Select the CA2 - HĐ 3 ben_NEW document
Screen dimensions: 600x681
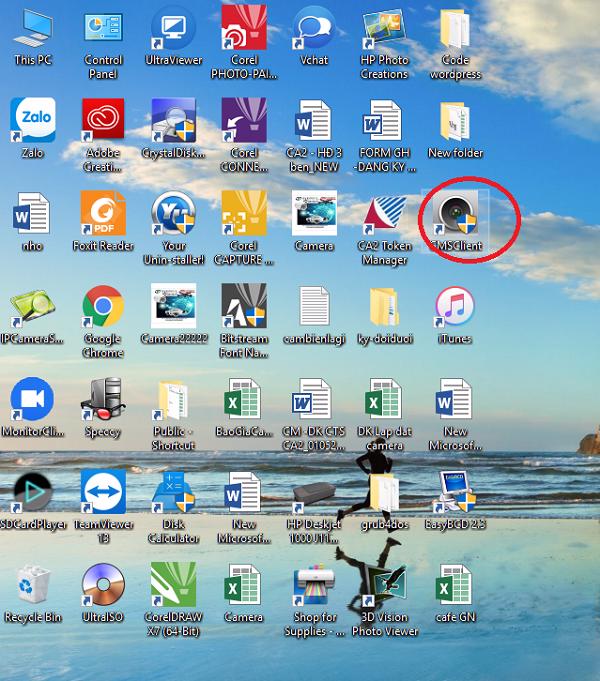click(314, 120)
